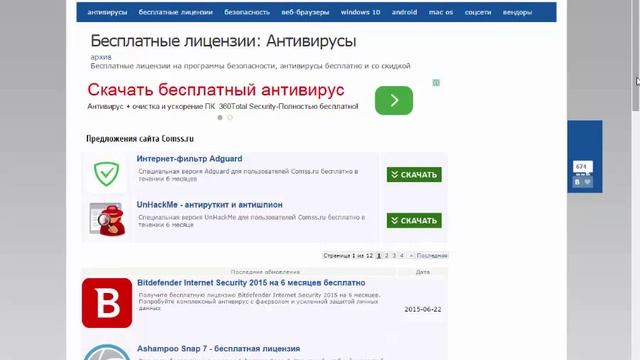This screenshot has height=360, width=640.
Task: Click the green arrow button in the ad
Action: [394, 100]
